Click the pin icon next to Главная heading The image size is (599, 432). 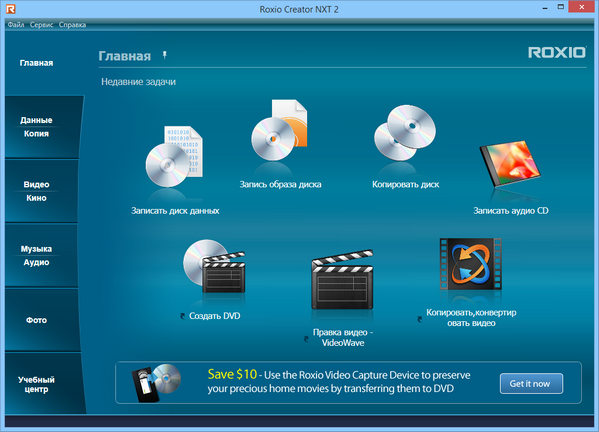click(165, 55)
